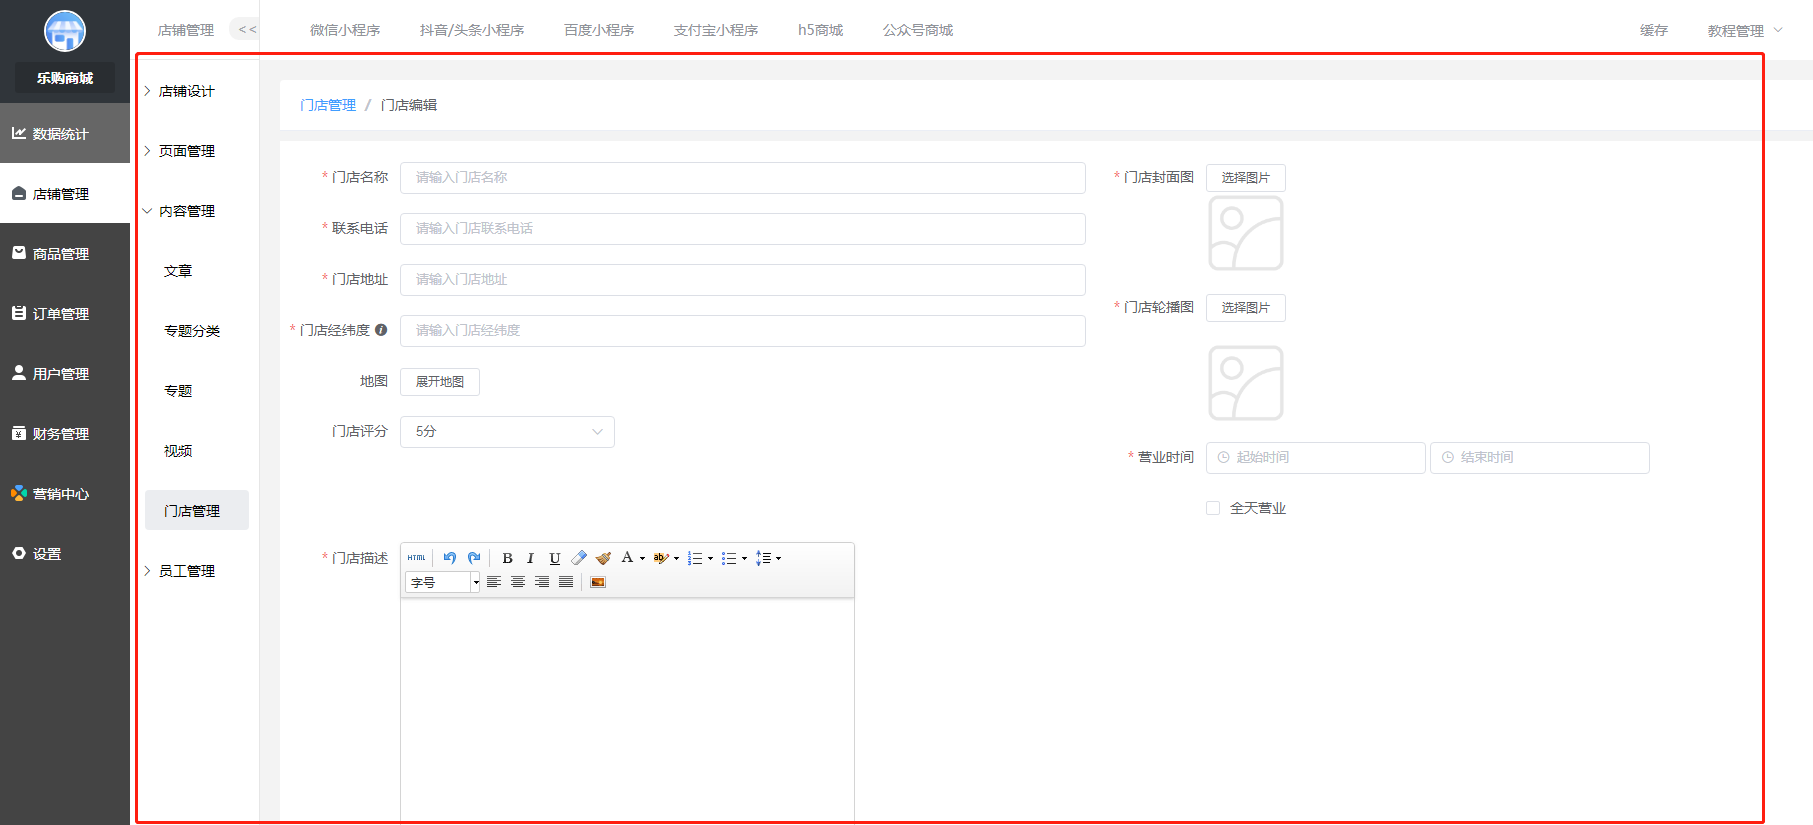Toggle bold formatting in description editor
This screenshot has height=825, width=1813.
pyautogui.click(x=507, y=558)
